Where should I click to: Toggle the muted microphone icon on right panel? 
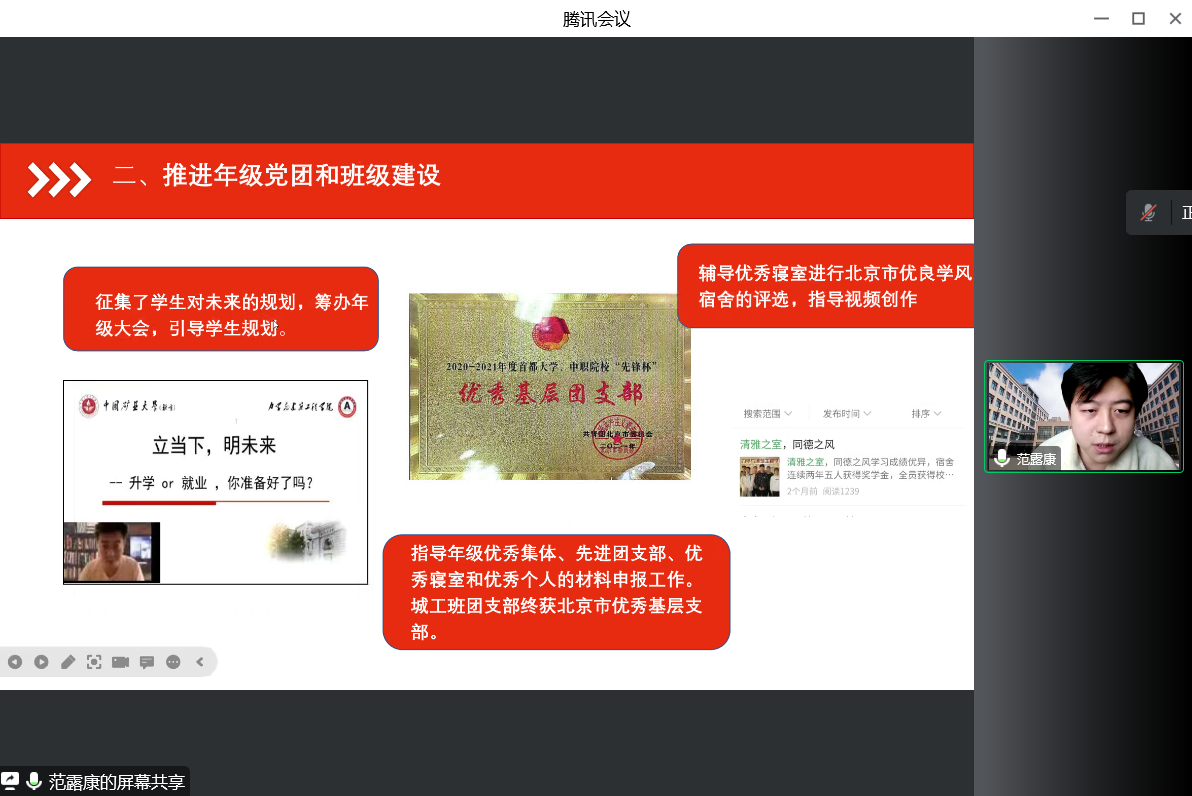coord(1149,212)
